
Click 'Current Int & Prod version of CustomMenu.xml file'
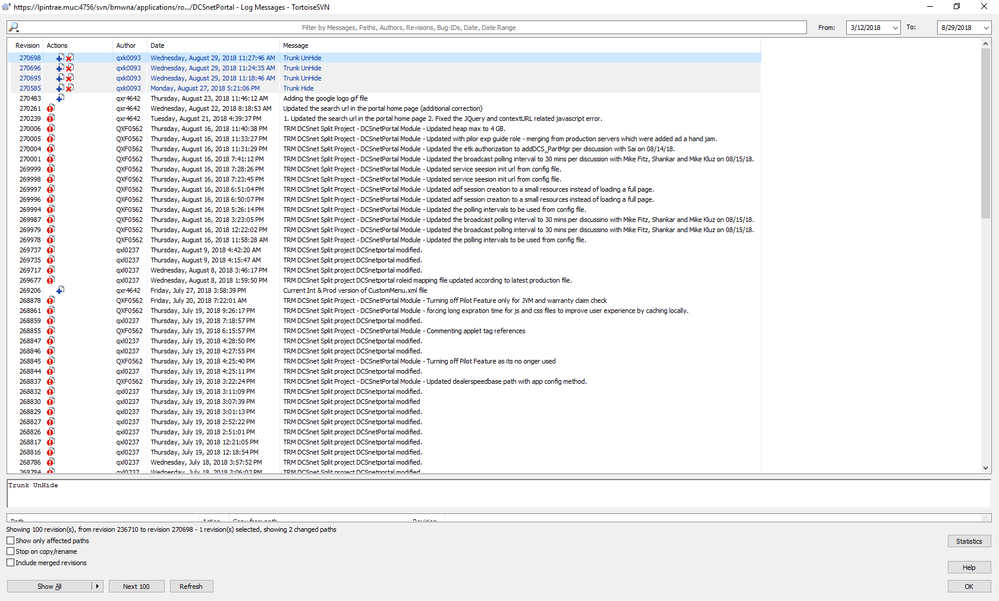[x=355, y=291]
